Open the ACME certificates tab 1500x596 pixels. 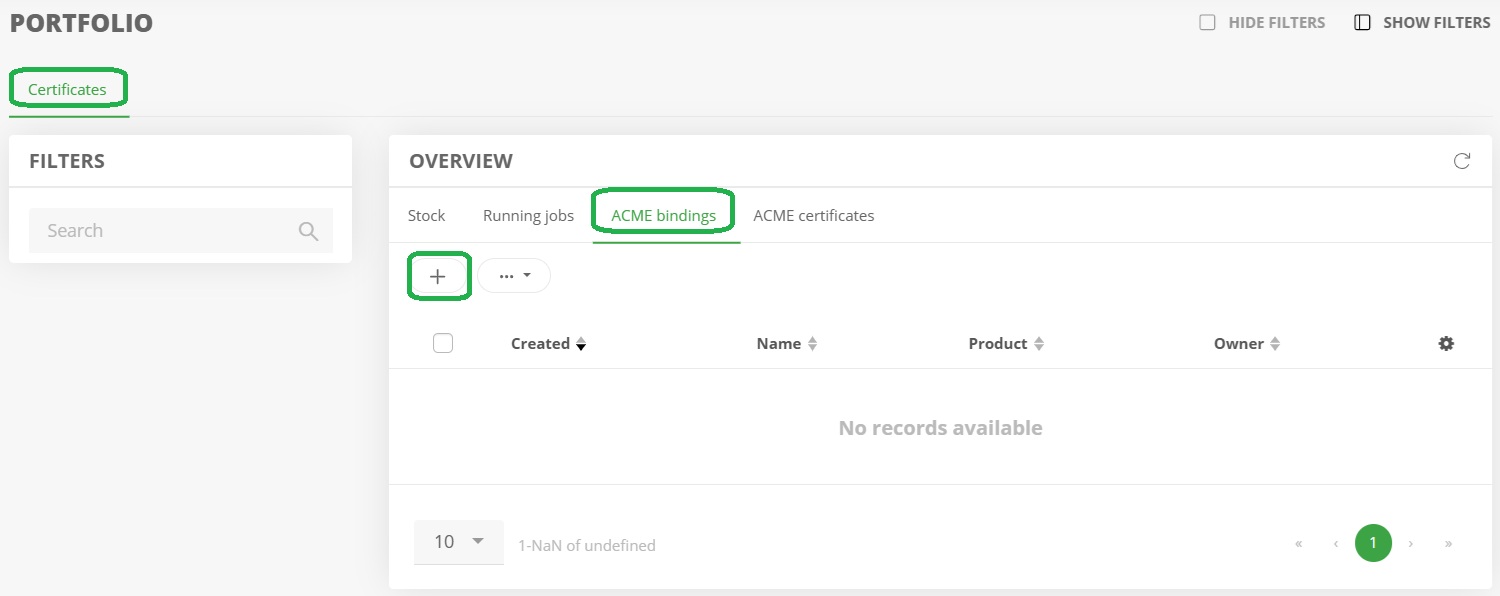coord(814,215)
